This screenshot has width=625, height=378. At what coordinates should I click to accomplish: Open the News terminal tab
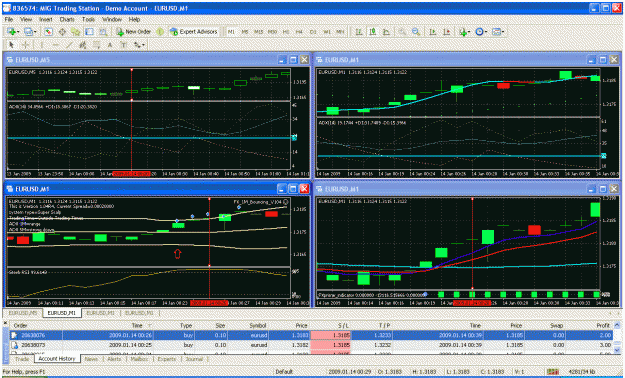(91, 359)
